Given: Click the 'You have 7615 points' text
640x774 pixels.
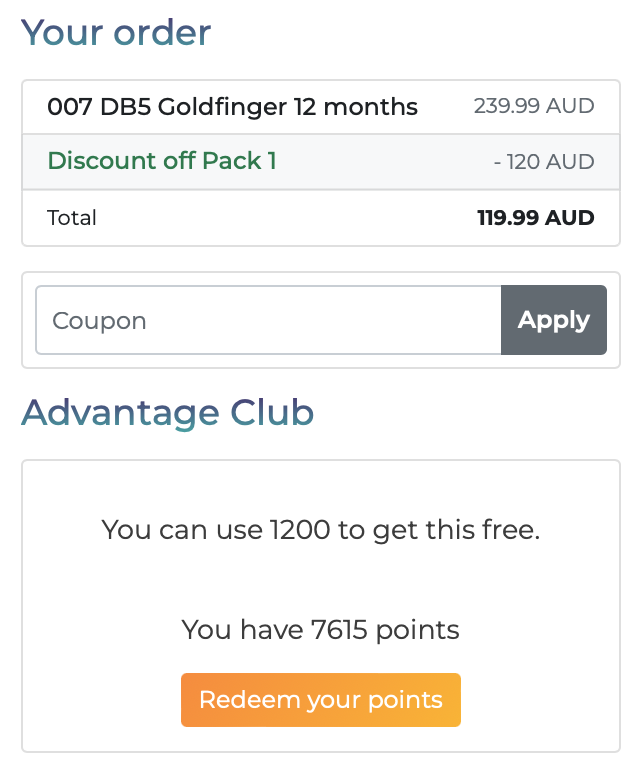Looking at the screenshot, I should point(321,630).
